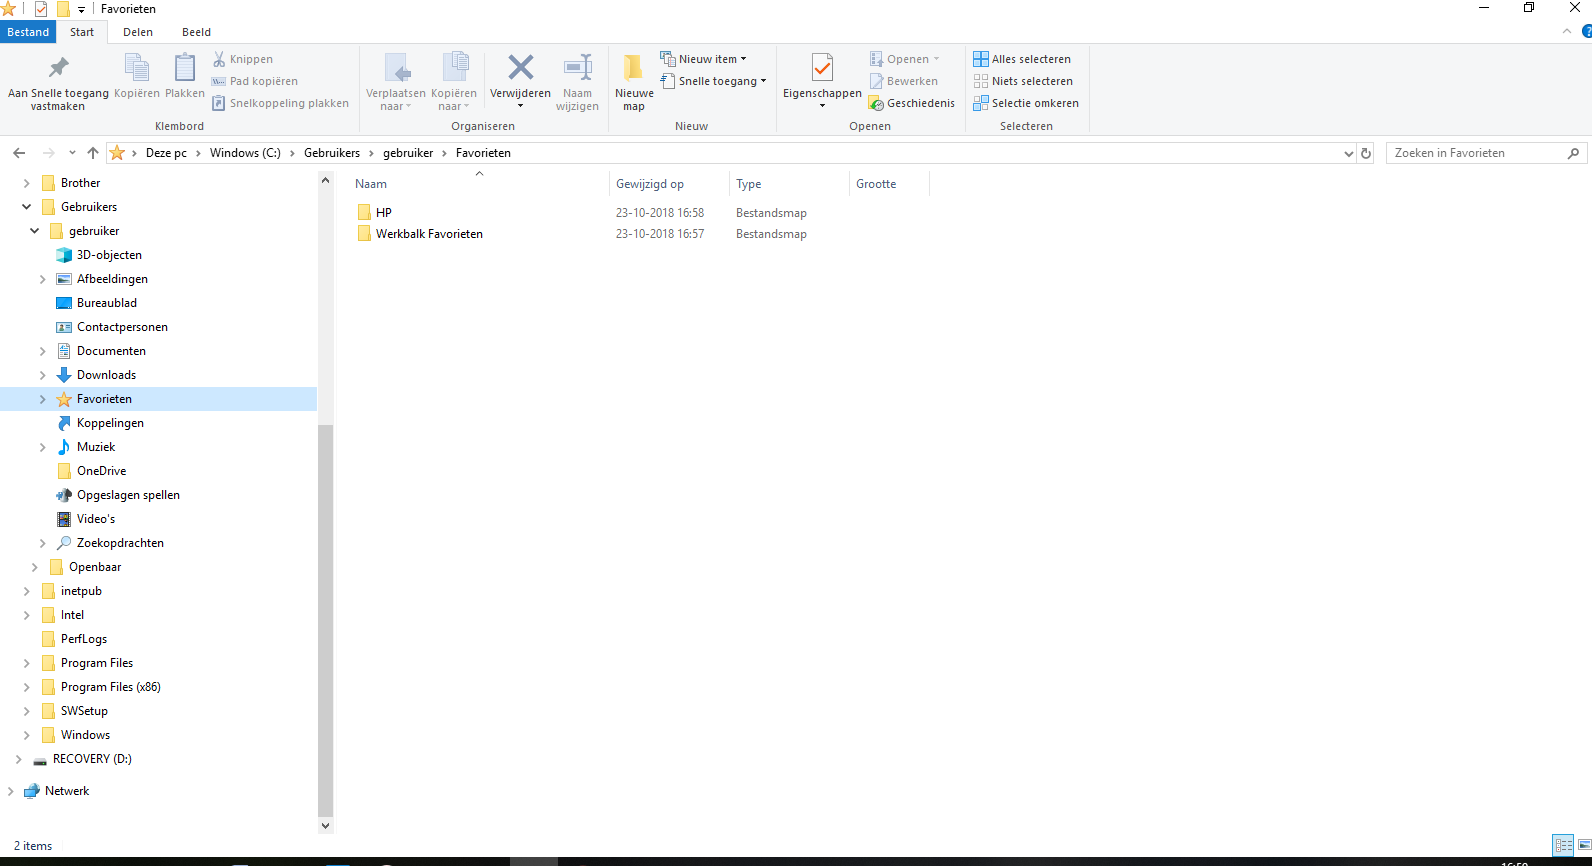Open Nieuw item dropdown
1592x866 pixels.
coord(704,59)
